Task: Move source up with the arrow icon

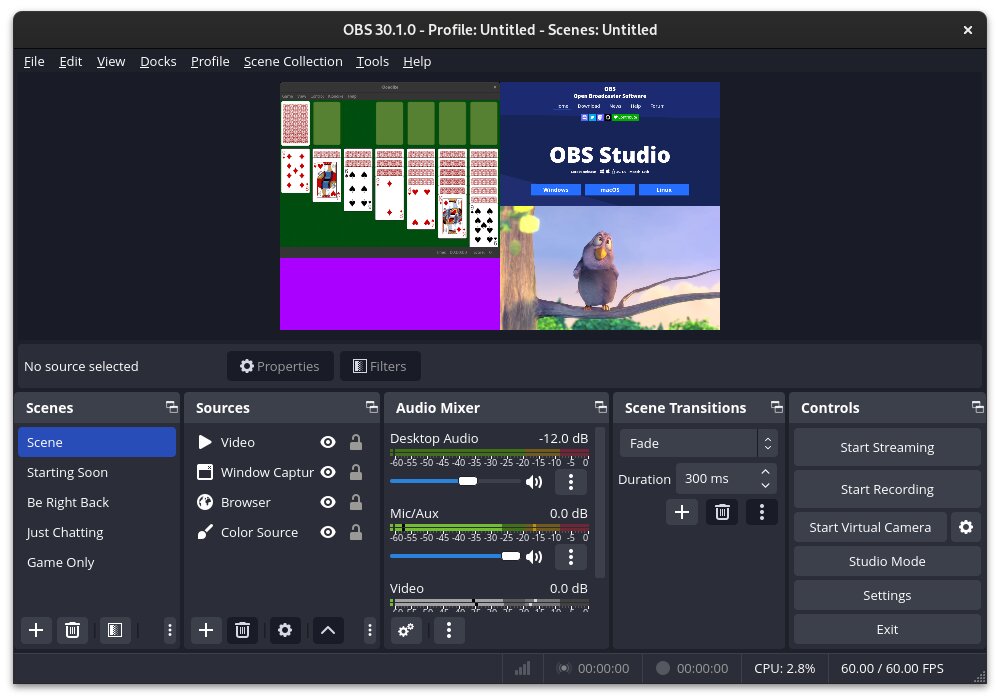Action: coord(328,631)
